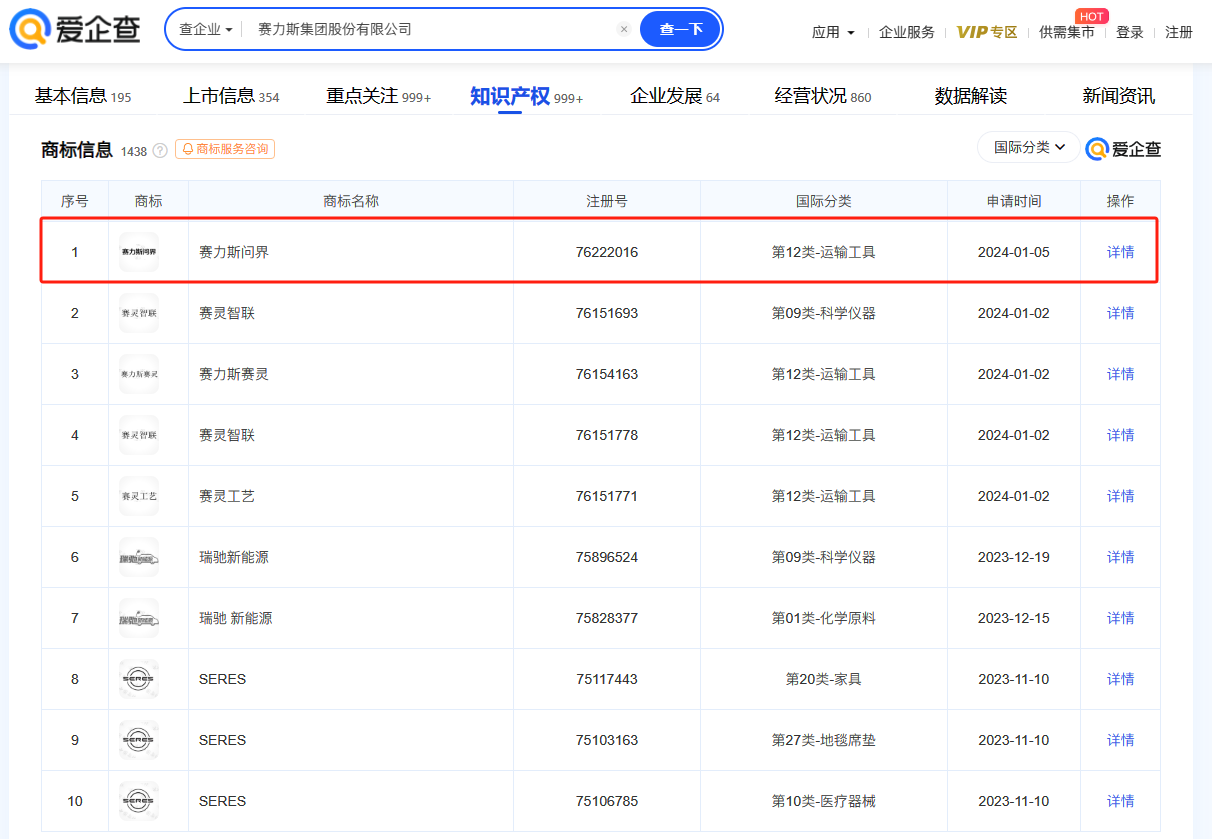Open the VIP专区 link
This screenshot has width=1212, height=839.
click(x=986, y=32)
